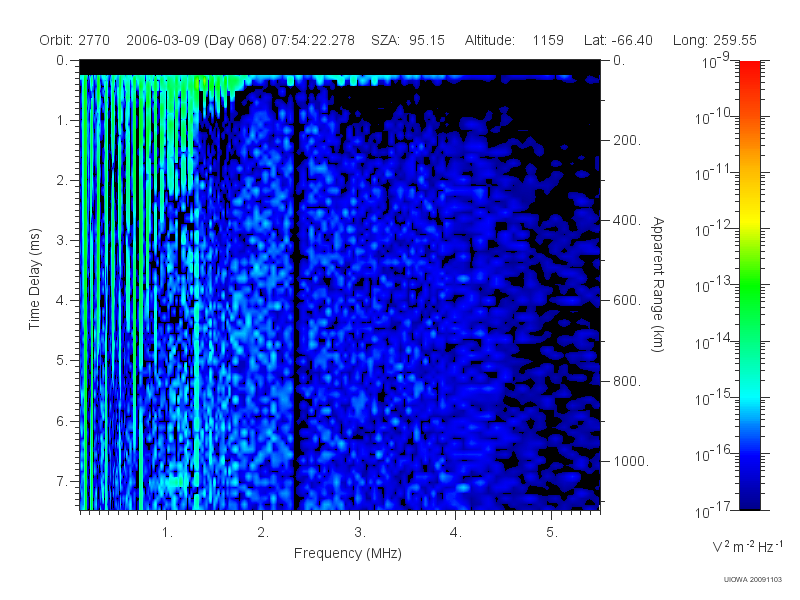Click the 'Altitude: 1159' header text
This screenshot has width=800, height=600.
[x=514, y=40]
